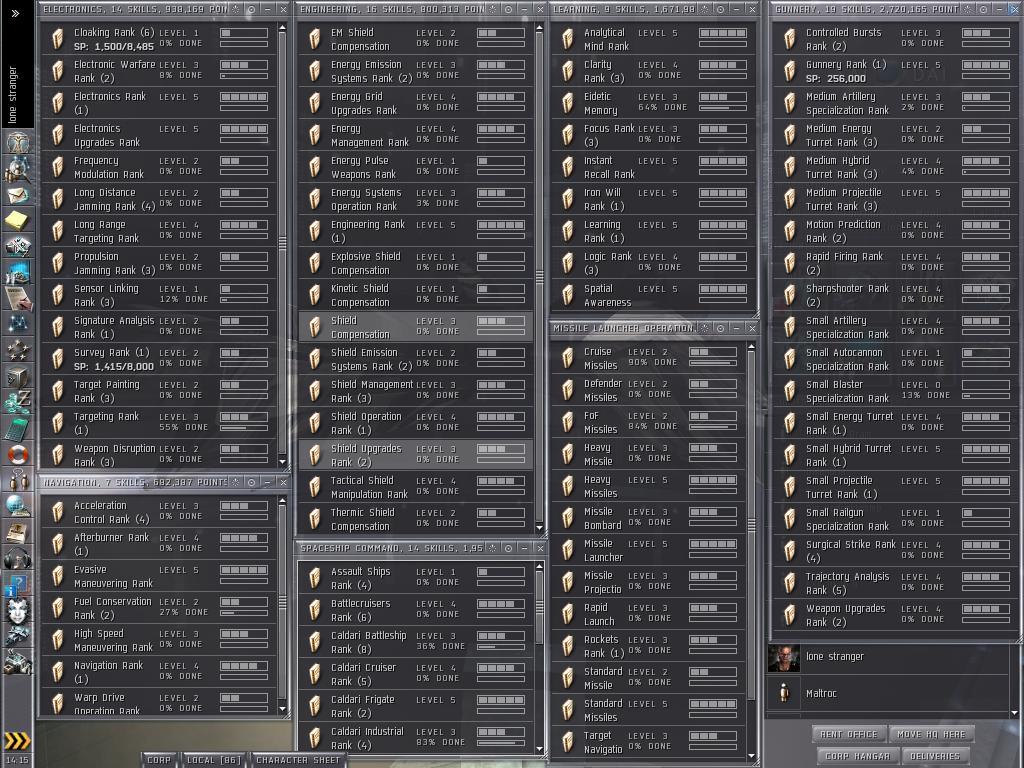The image size is (1024, 768).
Task: Expand the sidebar with double-arrow button
Action: [15, 13]
